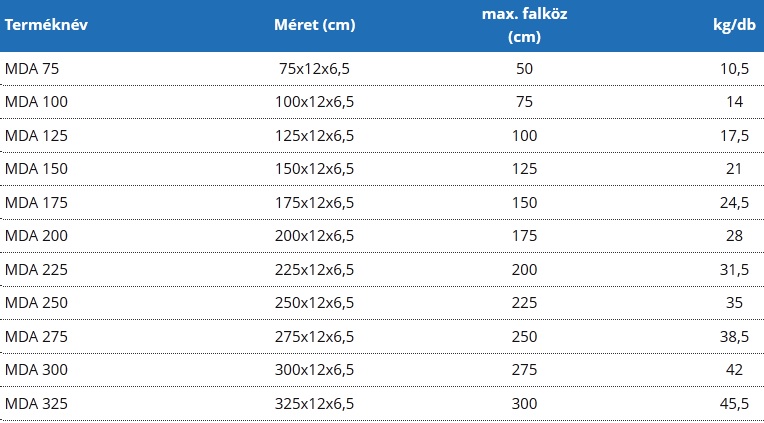Select the MDA 75 product name
This screenshot has width=764, height=423.
click(x=32, y=69)
